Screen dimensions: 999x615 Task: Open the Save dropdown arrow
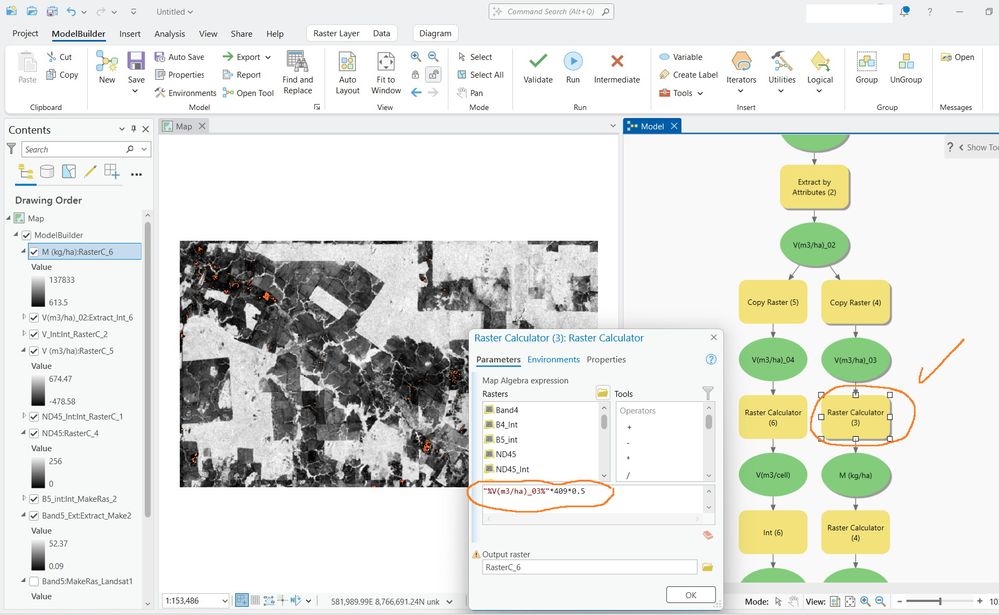click(136, 91)
